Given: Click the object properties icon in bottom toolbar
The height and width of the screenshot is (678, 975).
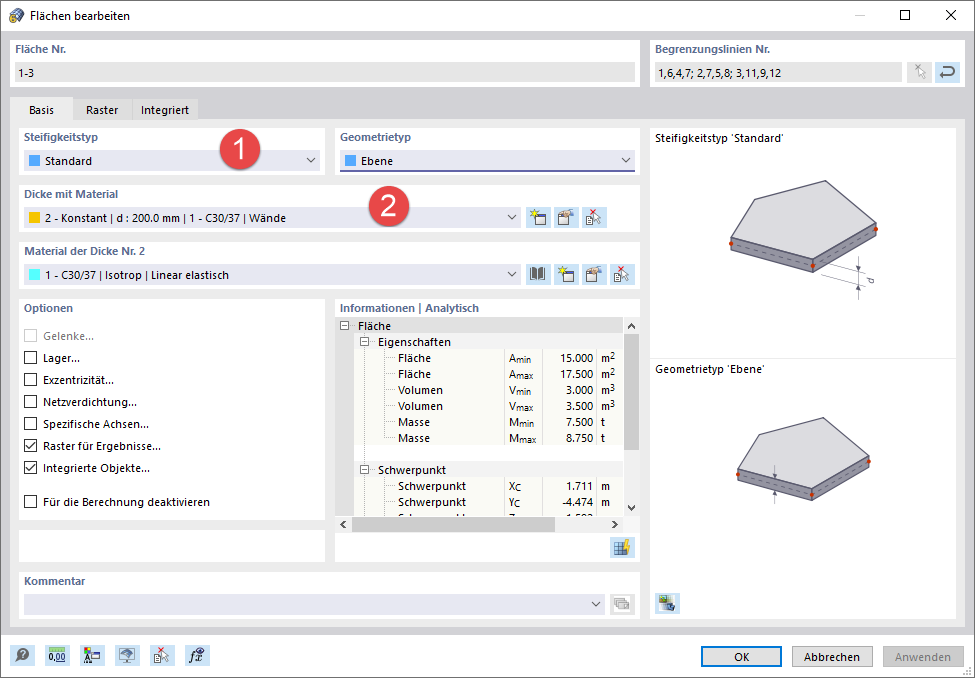Looking at the screenshot, I should pyautogui.click(x=92, y=656).
